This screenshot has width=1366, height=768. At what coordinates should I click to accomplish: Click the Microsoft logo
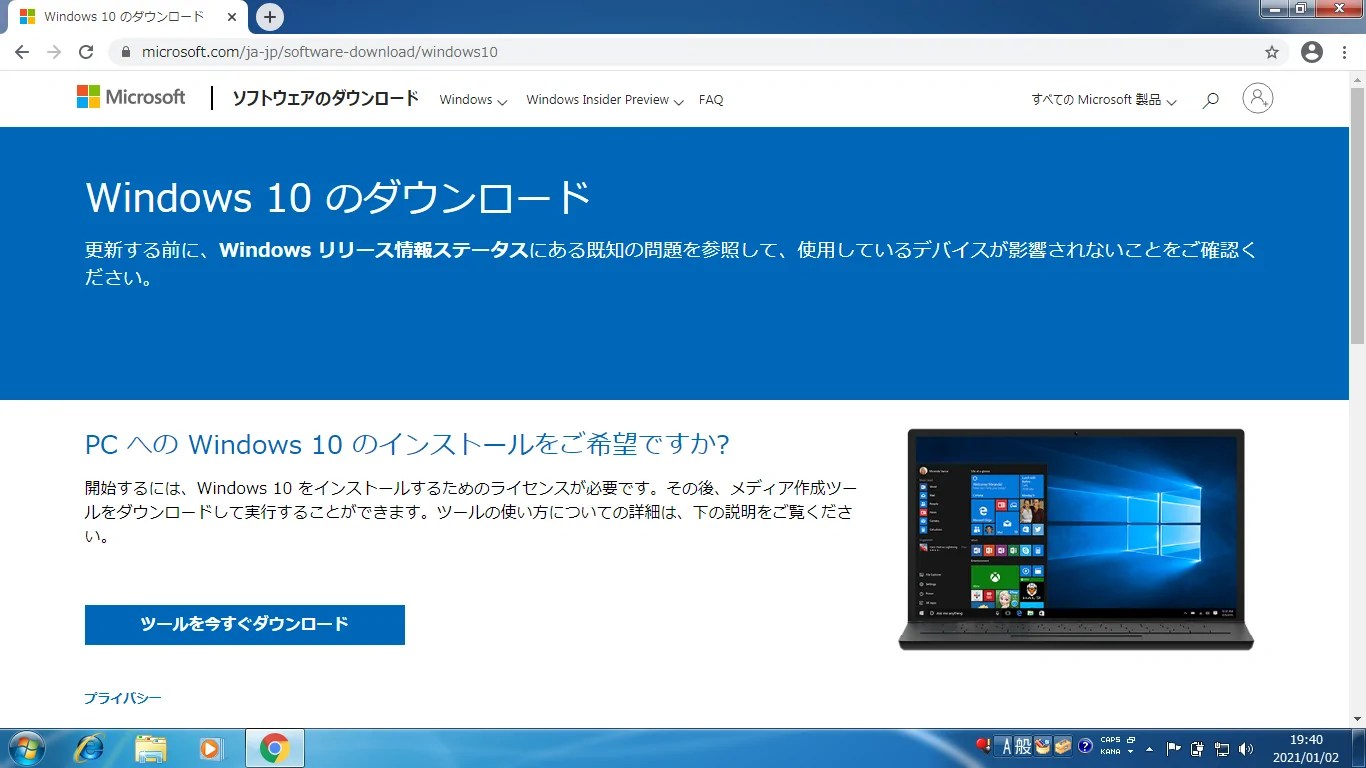(x=131, y=97)
